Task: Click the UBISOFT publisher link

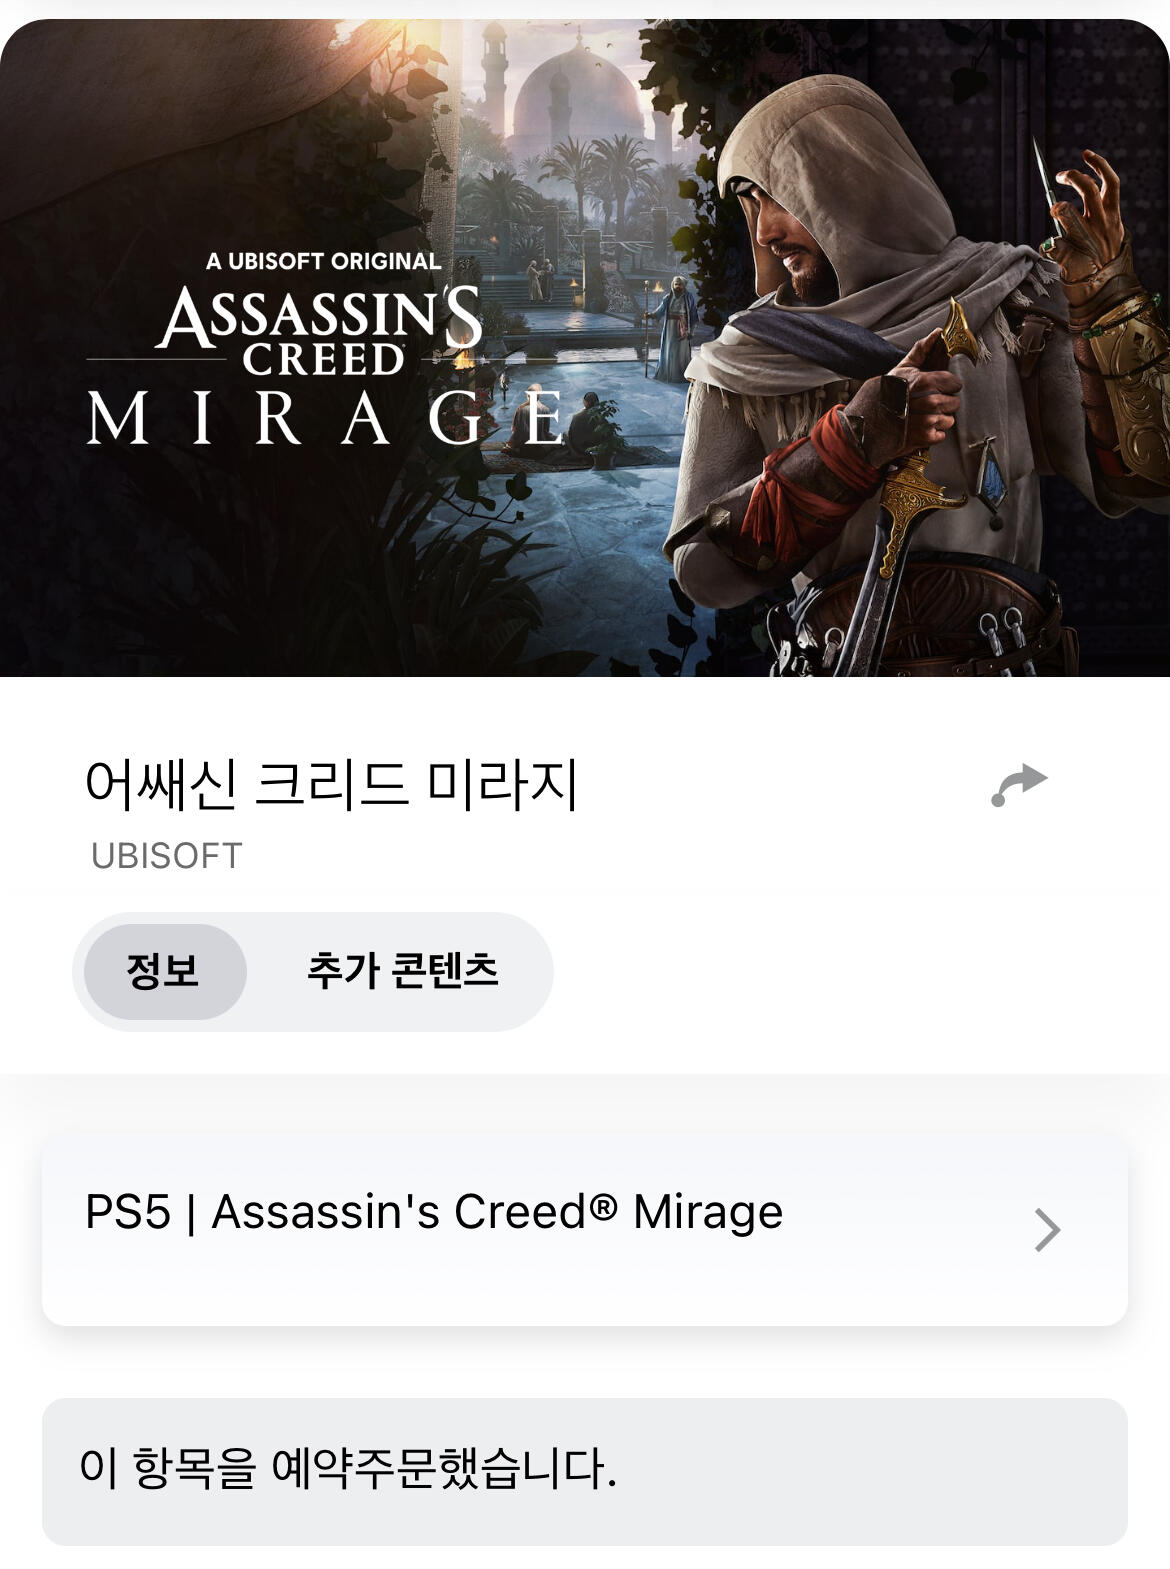Action: (166, 856)
